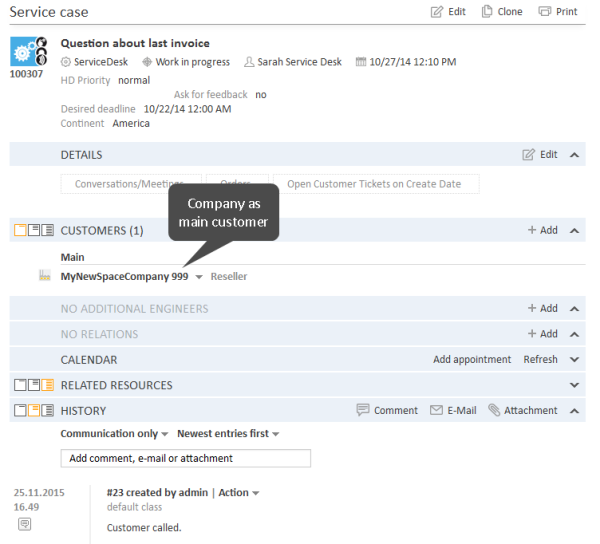The height and width of the screenshot is (544, 600).
Task: Click the comment icon under 25.11.2015 entry
Action: [24, 524]
